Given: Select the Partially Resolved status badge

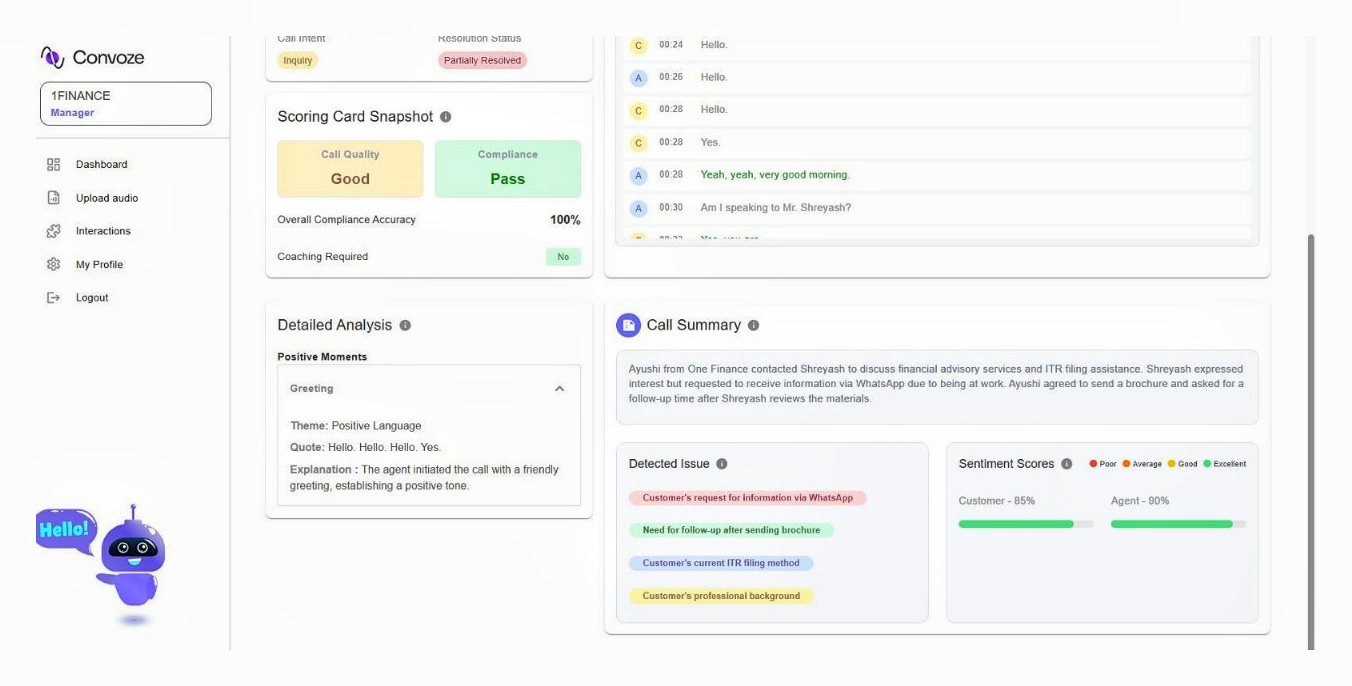Looking at the screenshot, I should pos(482,60).
